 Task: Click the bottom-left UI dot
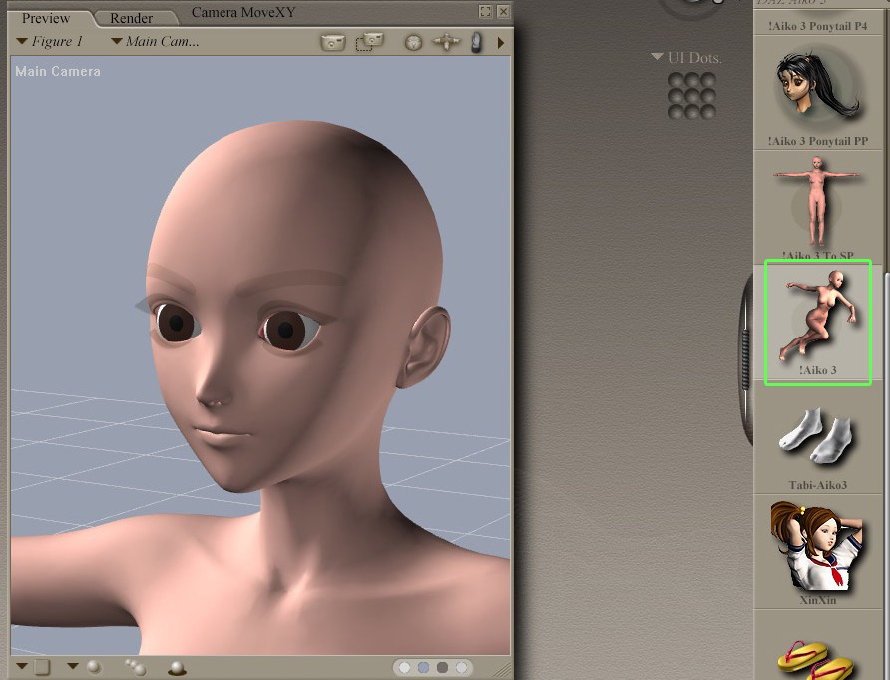coord(675,112)
